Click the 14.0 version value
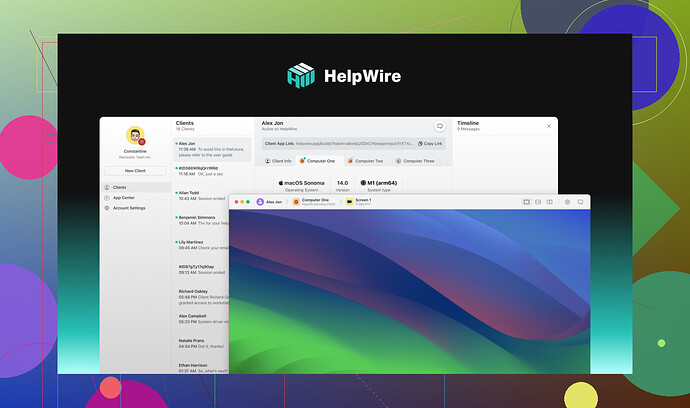Image resolution: width=690 pixels, height=408 pixels. click(x=342, y=183)
